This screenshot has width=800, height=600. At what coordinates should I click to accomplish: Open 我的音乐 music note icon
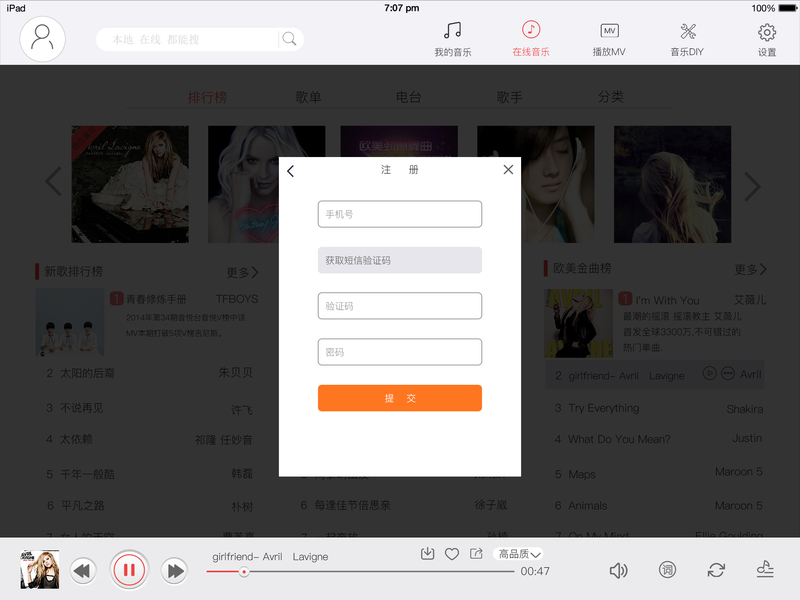click(x=453, y=31)
